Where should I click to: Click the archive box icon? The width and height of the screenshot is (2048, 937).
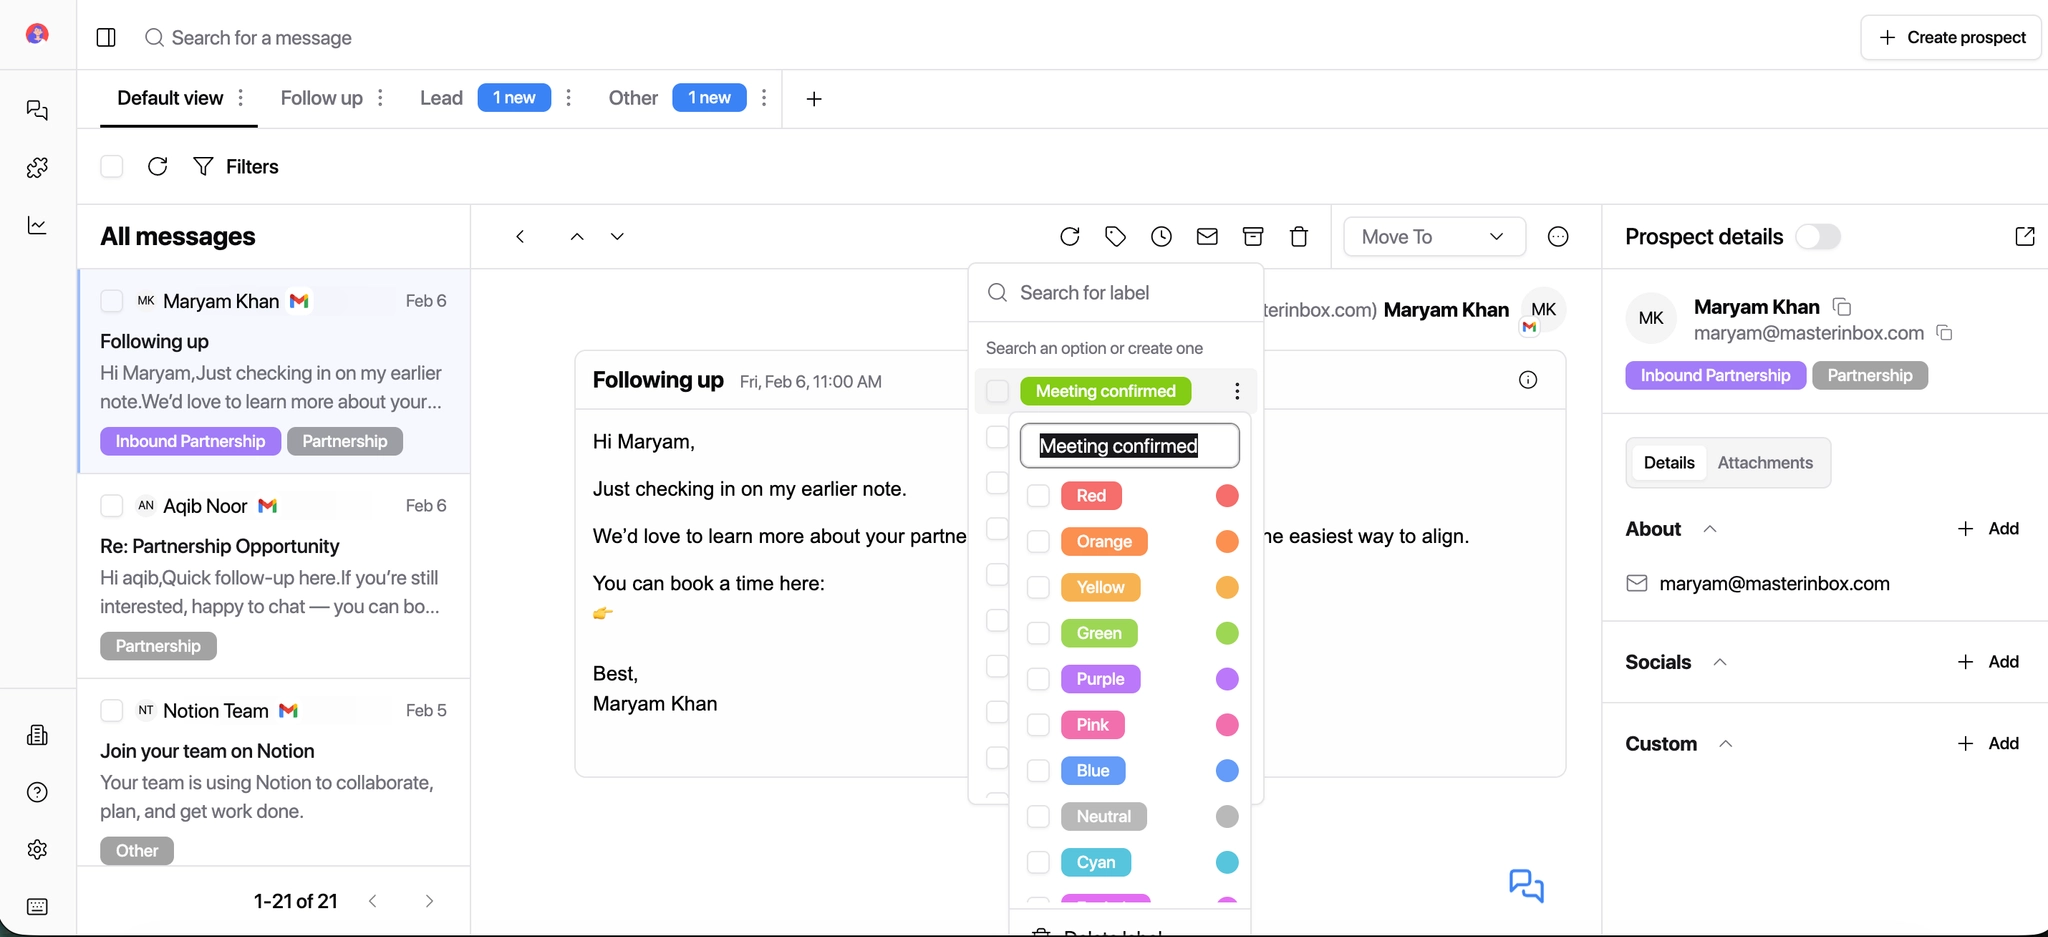pos(1253,237)
